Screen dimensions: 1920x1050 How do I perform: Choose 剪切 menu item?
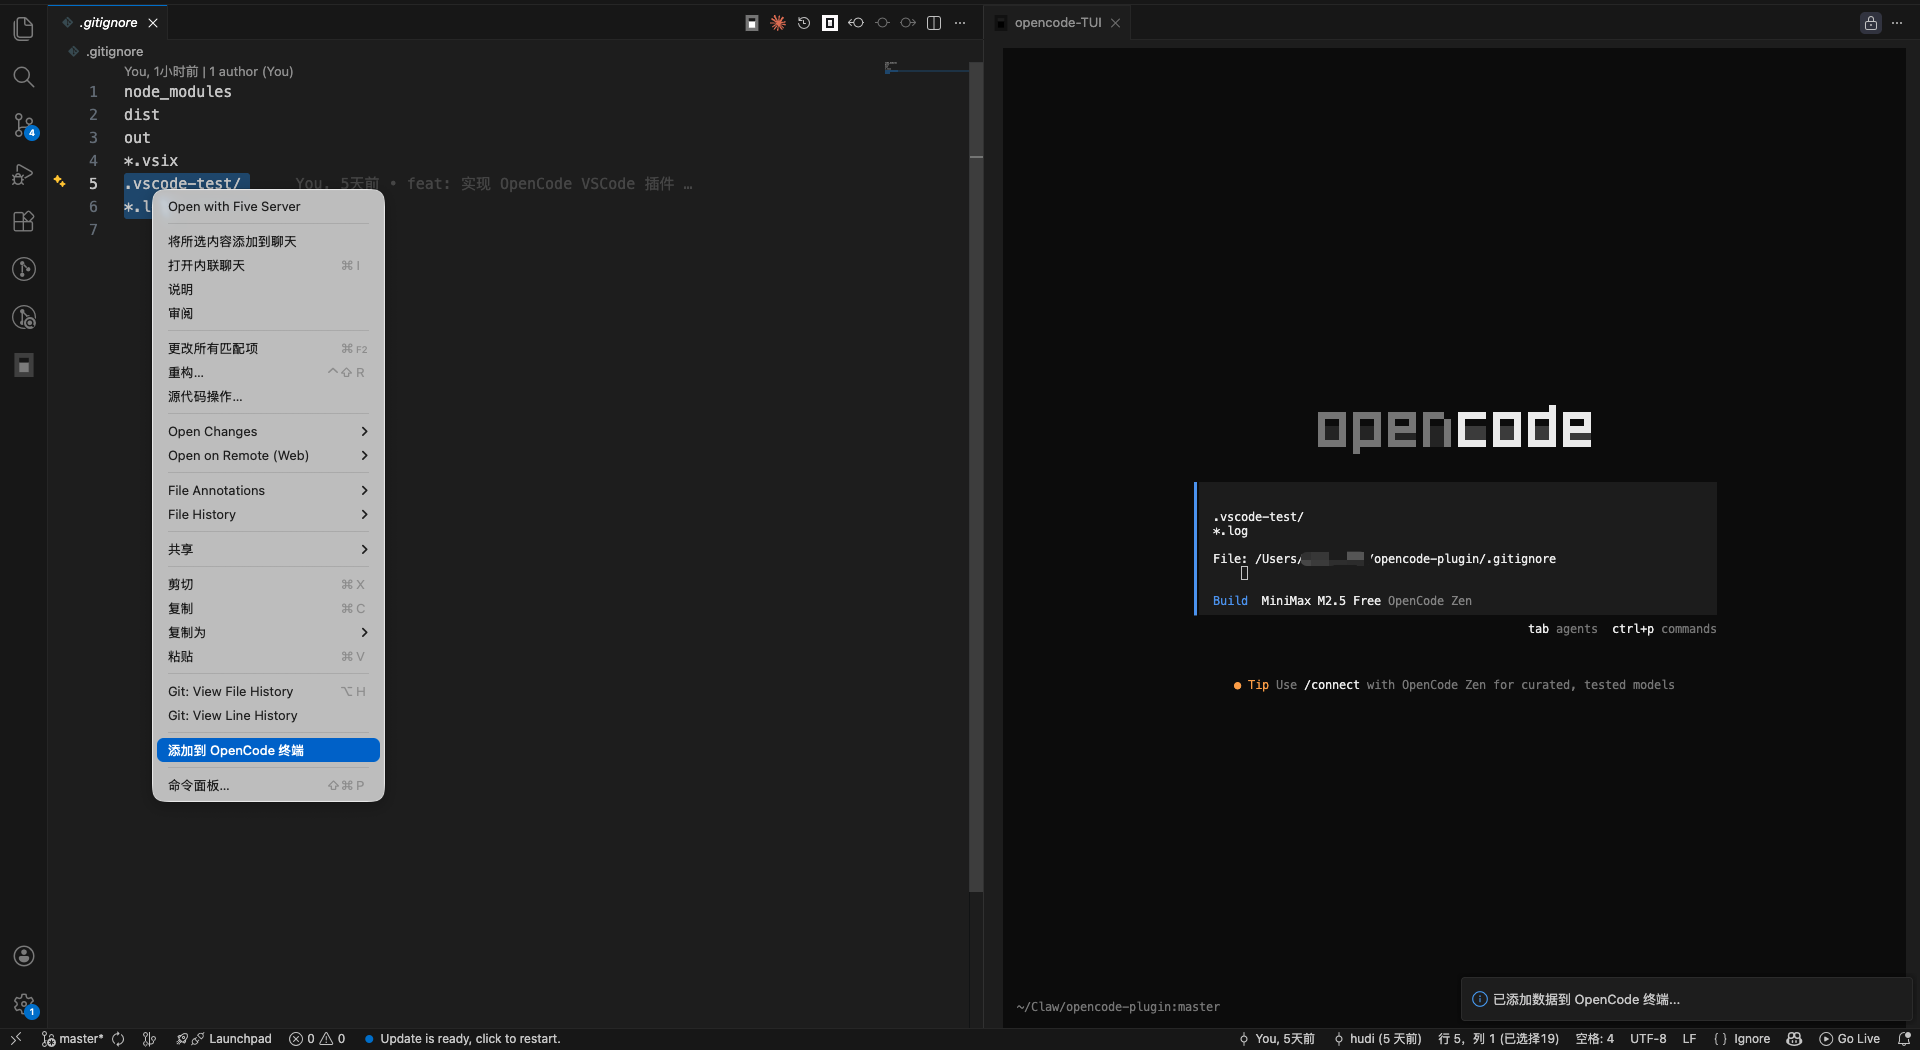point(268,584)
